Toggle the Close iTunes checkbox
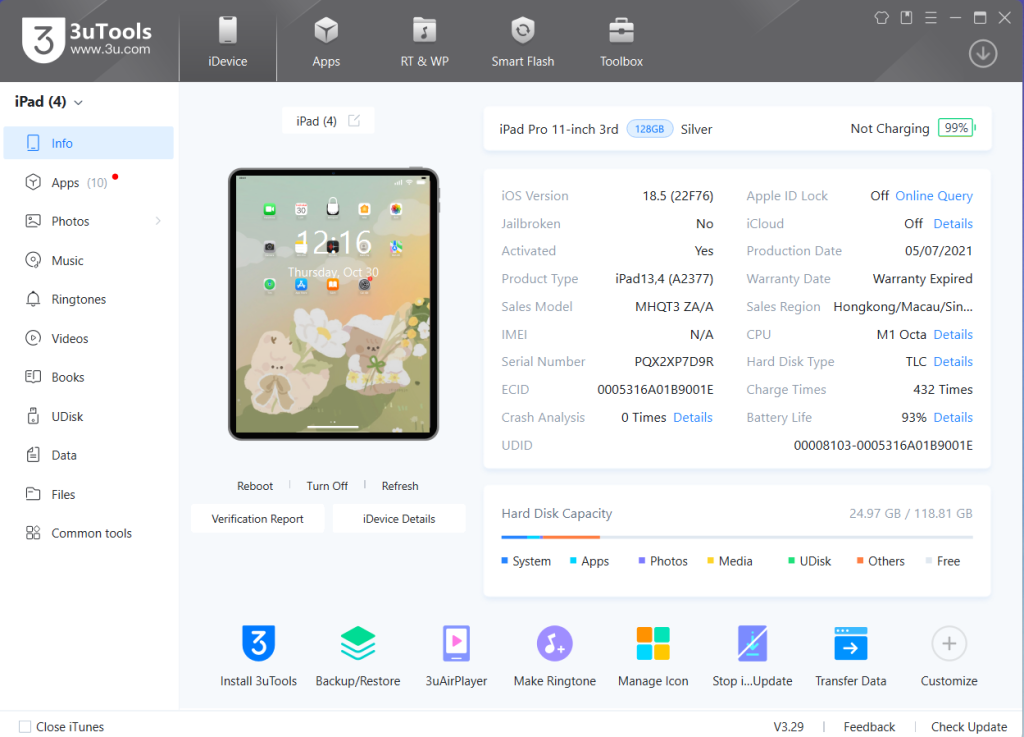 coord(25,727)
